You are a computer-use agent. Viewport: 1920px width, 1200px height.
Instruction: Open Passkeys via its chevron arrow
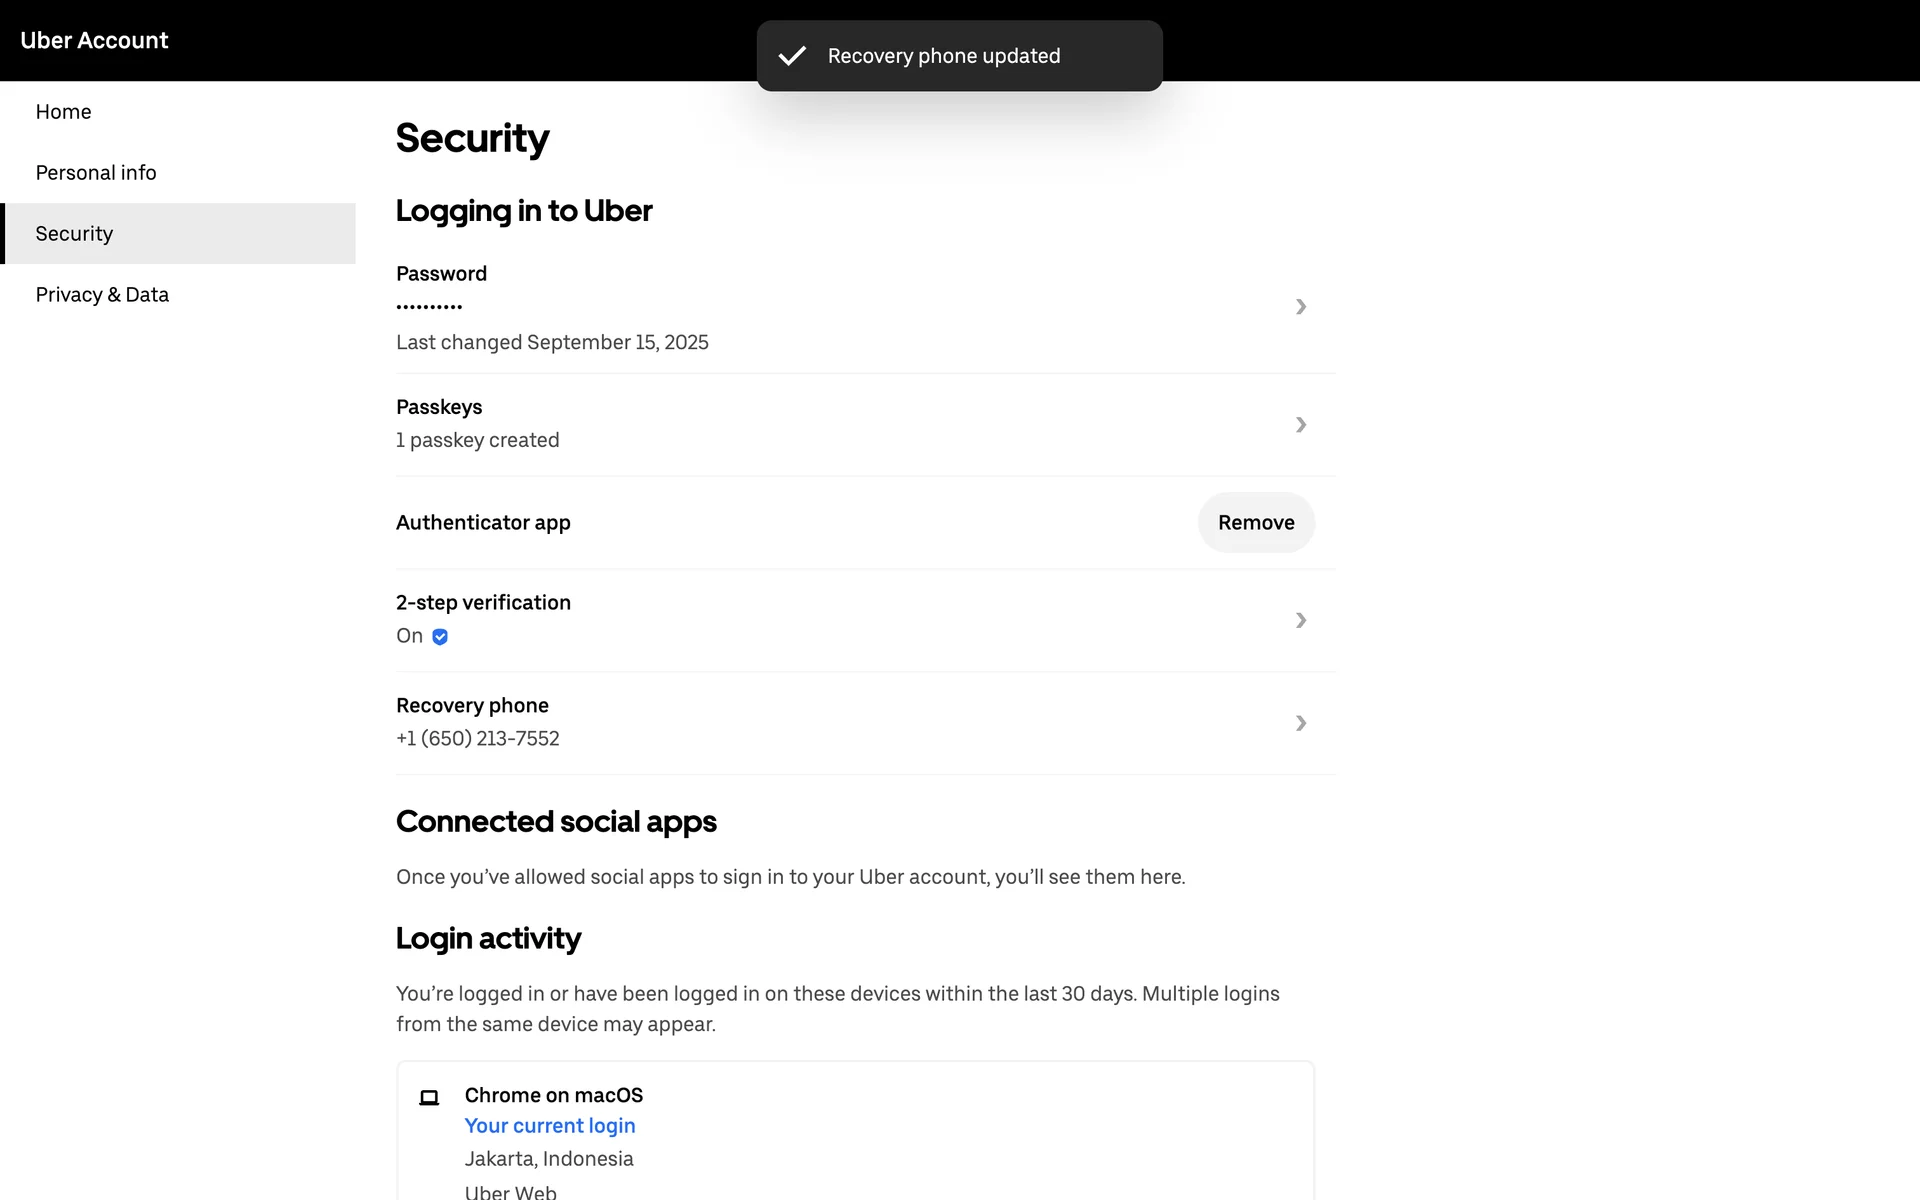coord(1300,425)
